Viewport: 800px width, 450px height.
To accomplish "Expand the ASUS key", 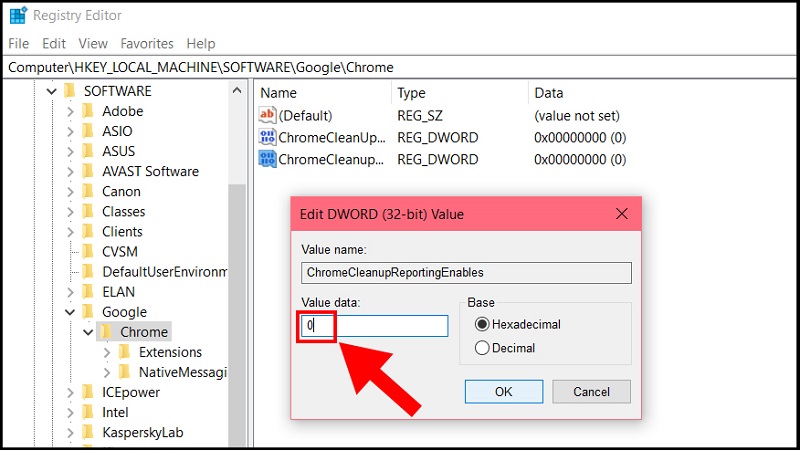I will click(x=70, y=152).
